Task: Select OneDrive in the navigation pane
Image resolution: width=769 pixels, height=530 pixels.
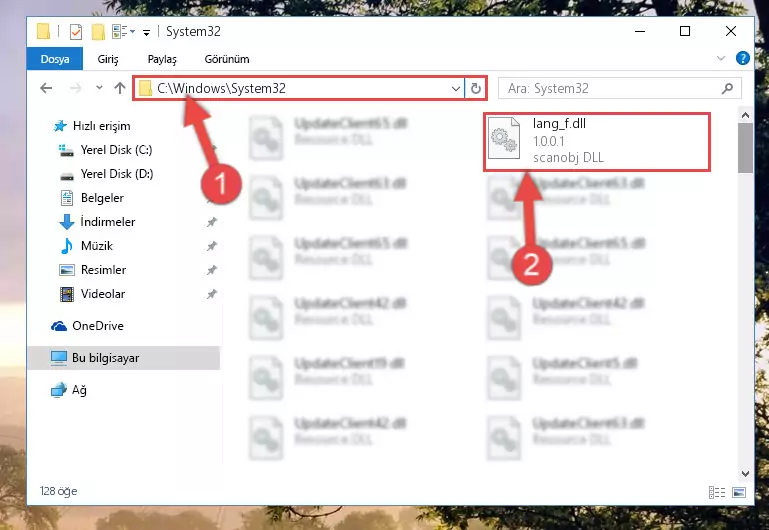Action: (98, 326)
